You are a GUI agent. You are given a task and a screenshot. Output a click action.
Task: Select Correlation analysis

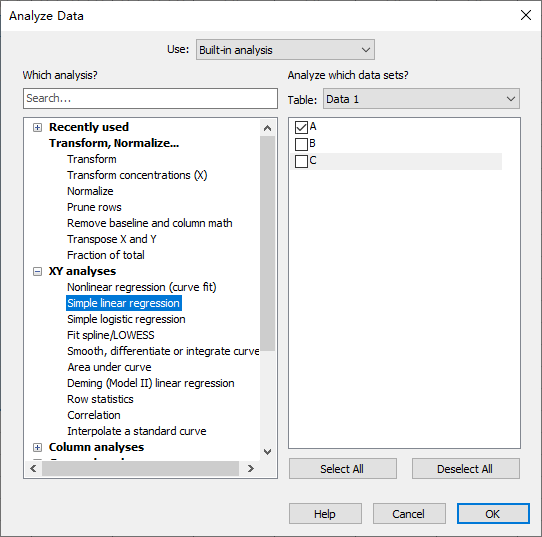pos(94,415)
